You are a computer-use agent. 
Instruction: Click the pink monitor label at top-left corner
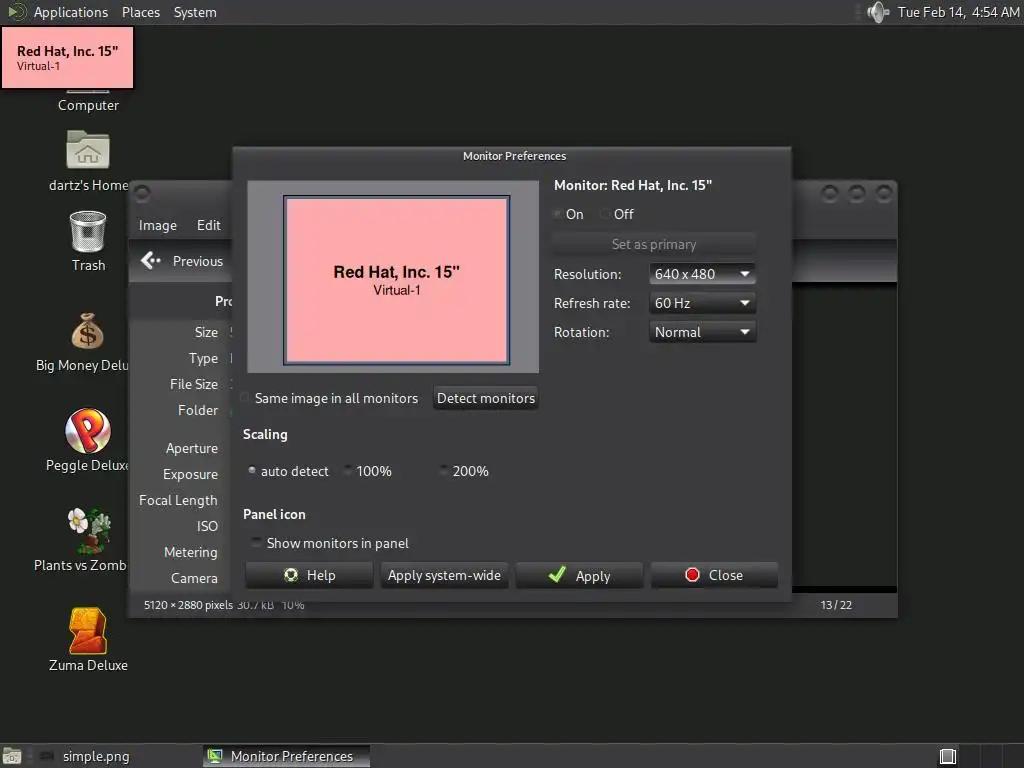[67, 57]
